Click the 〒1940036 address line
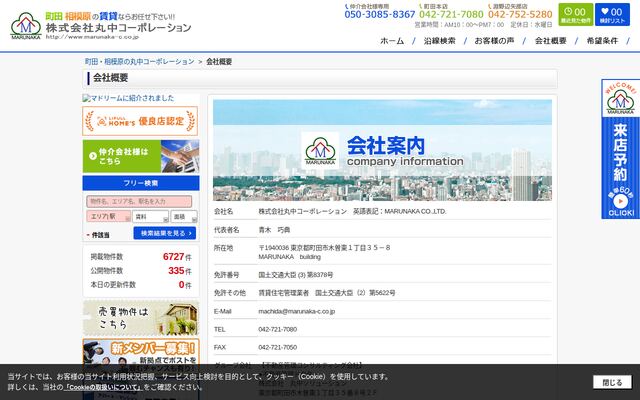The height and width of the screenshot is (400, 640). tap(324, 247)
